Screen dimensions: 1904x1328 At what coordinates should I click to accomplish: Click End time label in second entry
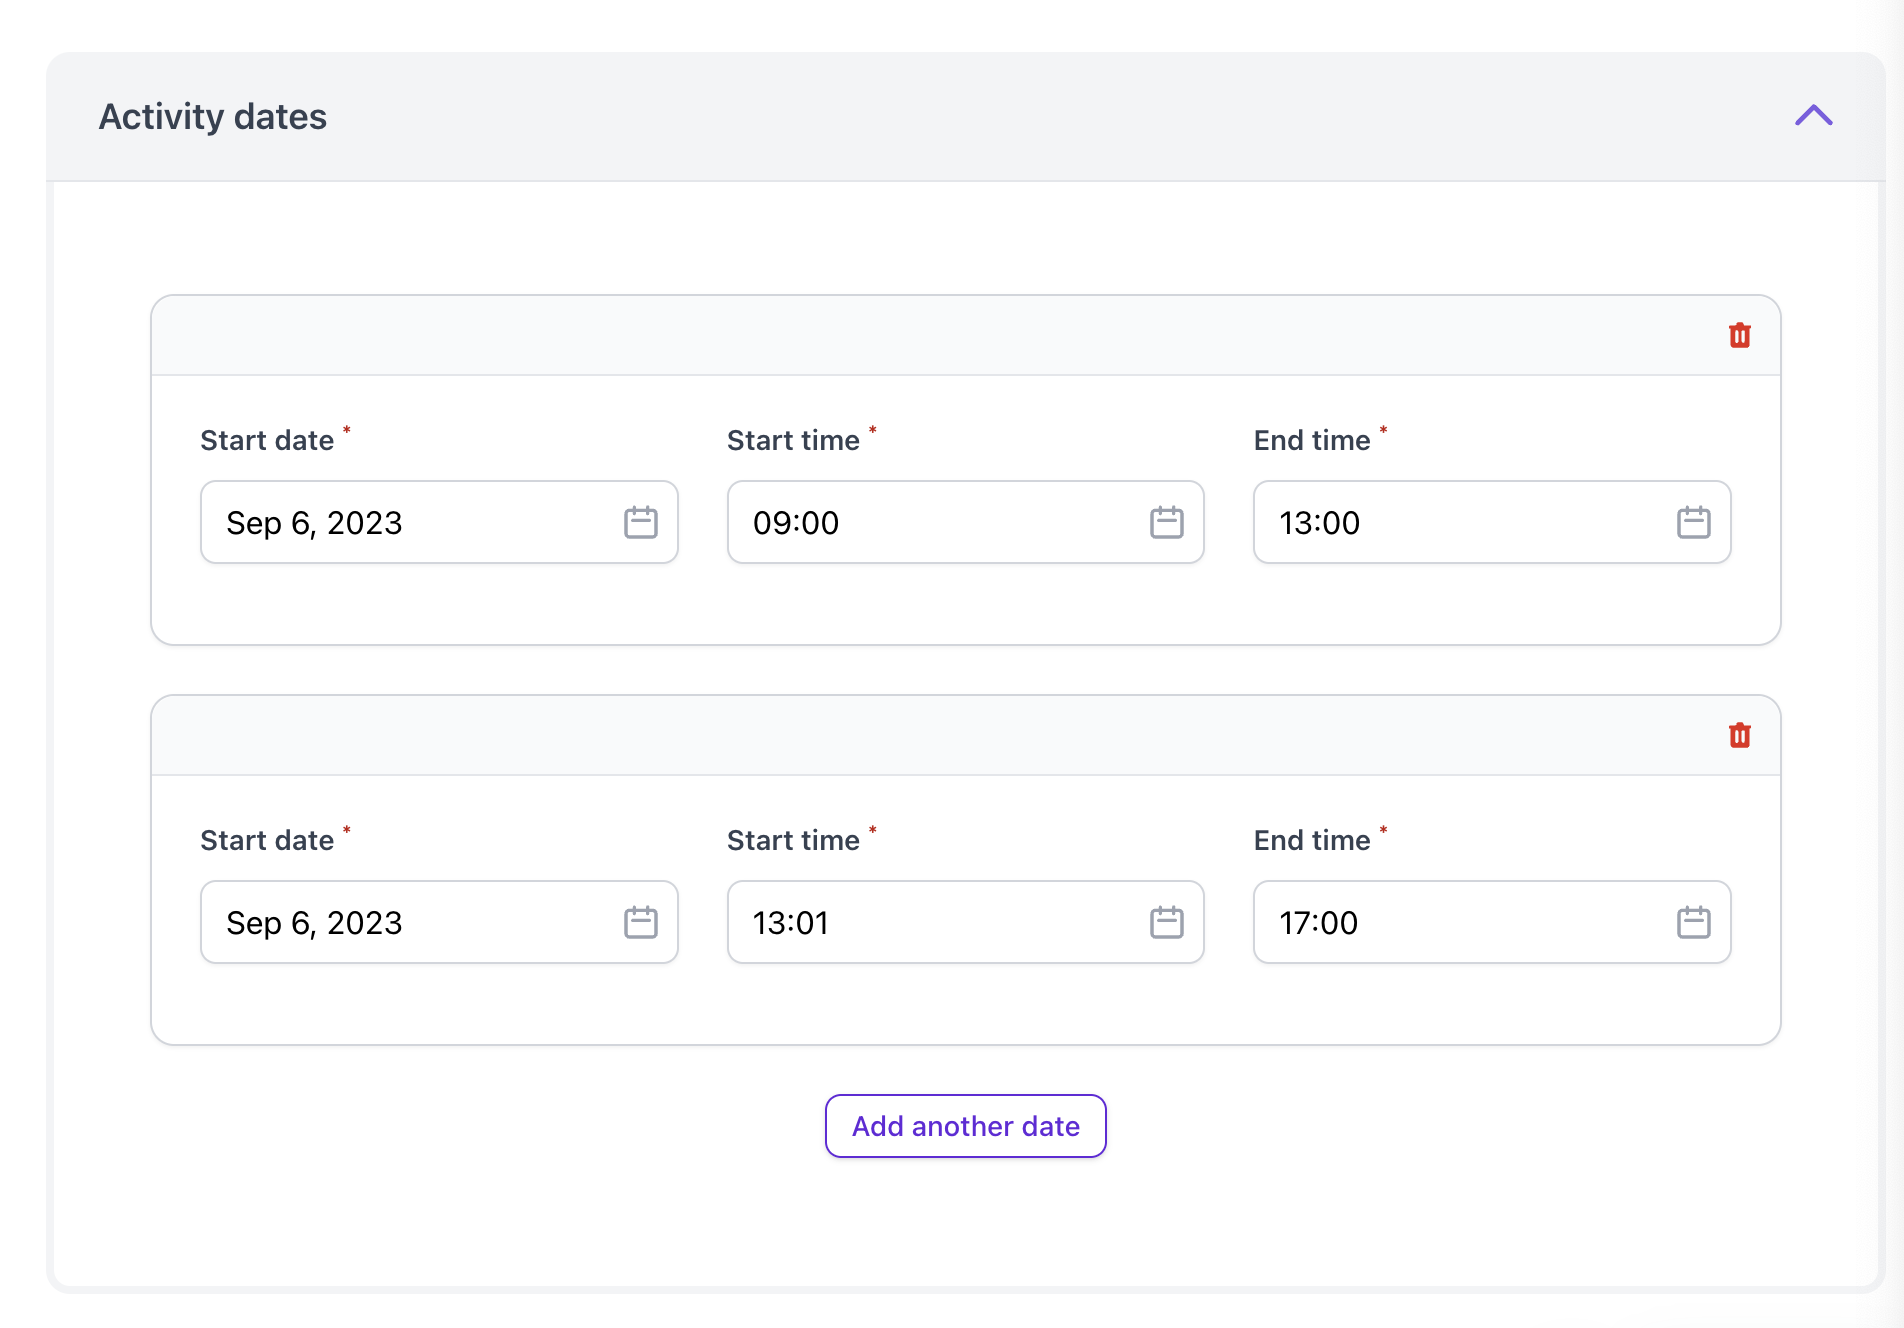[x=1312, y=841]
